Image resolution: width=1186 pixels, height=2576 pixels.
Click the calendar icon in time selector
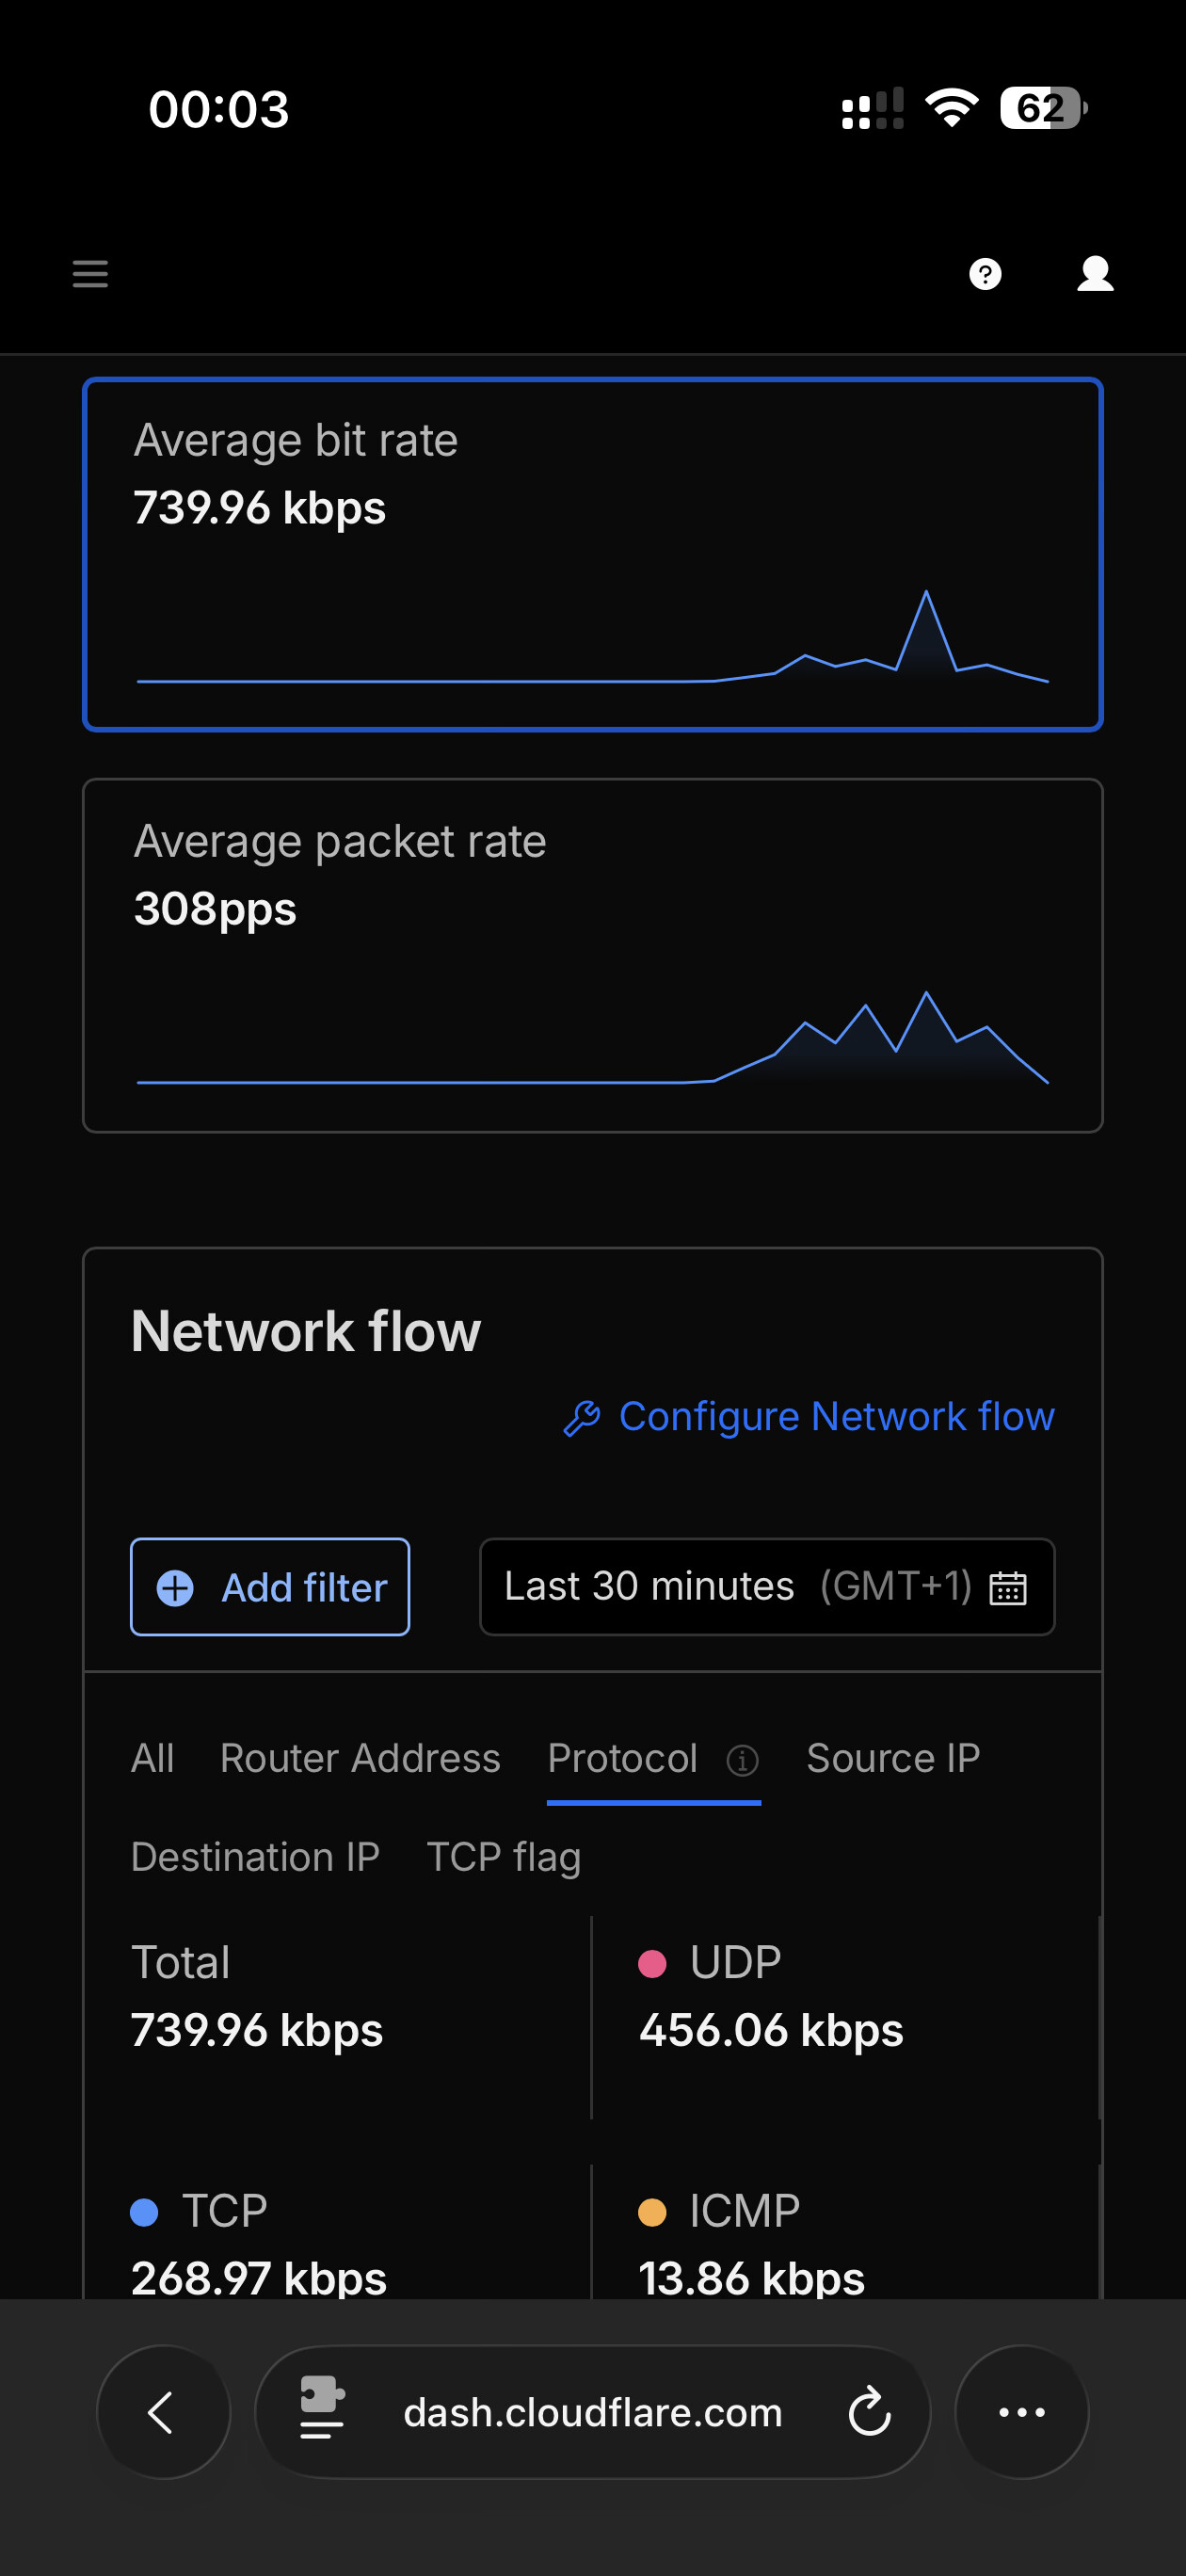(1007, 1587)
